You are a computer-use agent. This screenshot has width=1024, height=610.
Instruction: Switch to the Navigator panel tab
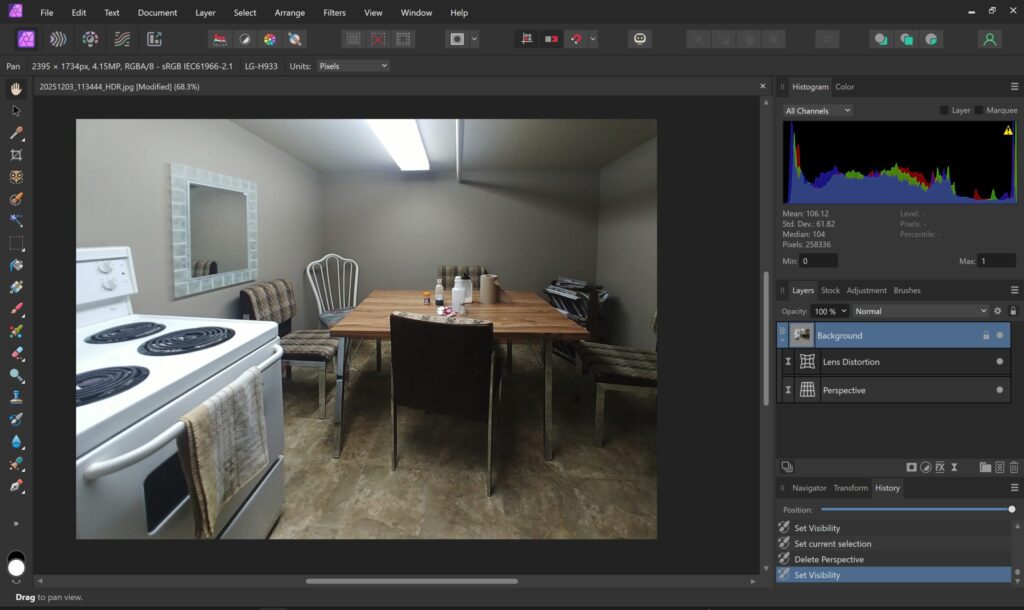click(809, 488)
